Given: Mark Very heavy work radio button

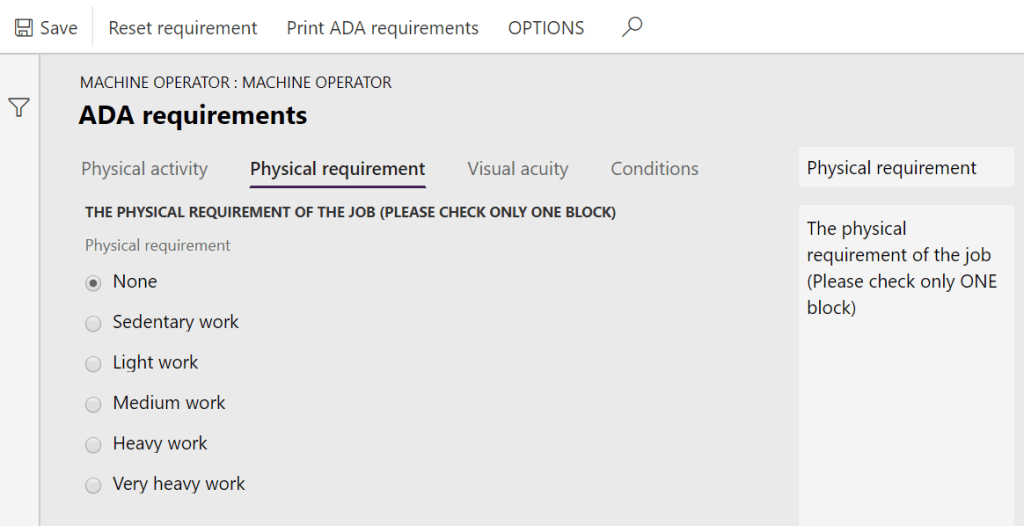Looking at the screenshot, I should pos(93,485).
